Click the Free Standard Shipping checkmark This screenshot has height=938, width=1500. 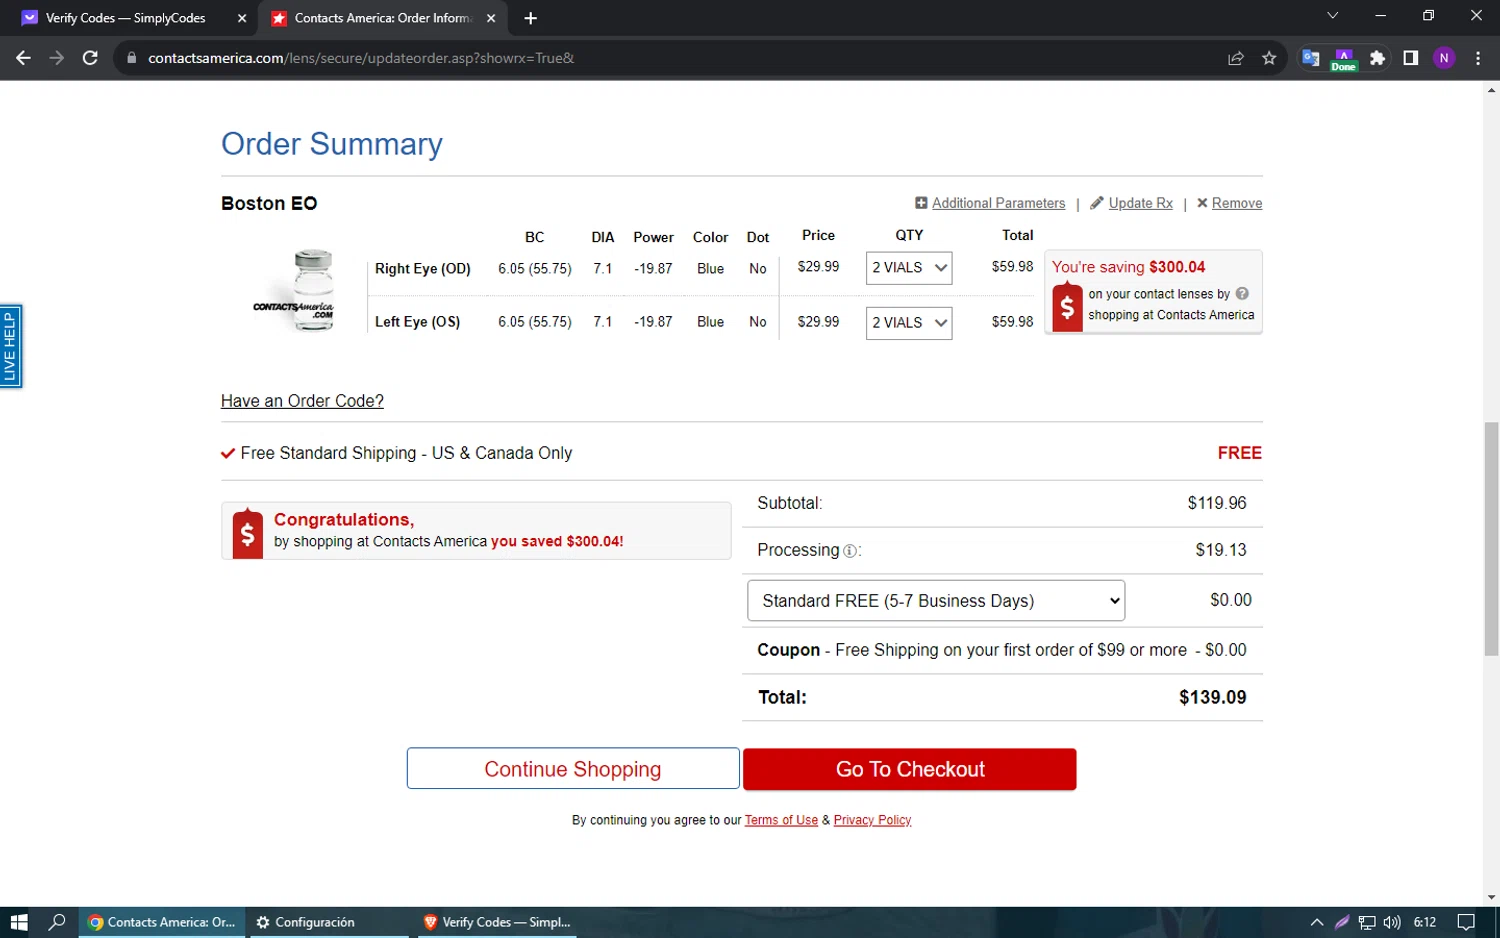click(228, 453)
